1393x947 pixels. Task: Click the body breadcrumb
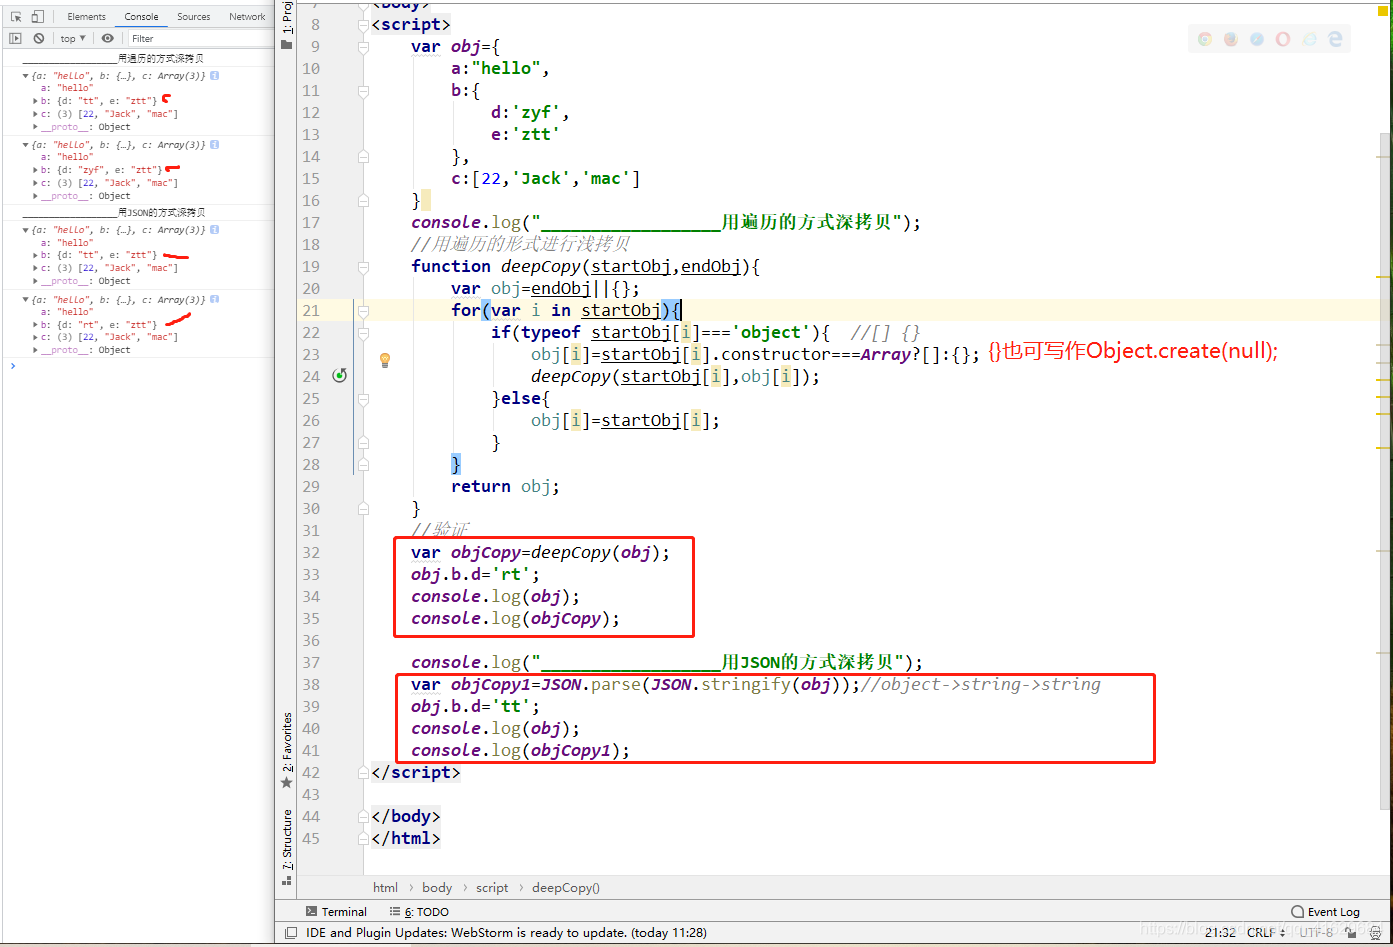(437, 888)
